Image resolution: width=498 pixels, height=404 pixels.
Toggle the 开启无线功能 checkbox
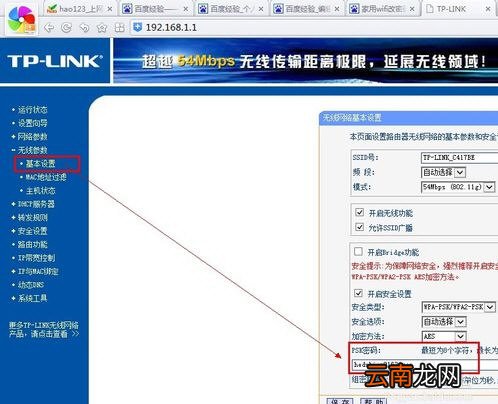[359, 212]
